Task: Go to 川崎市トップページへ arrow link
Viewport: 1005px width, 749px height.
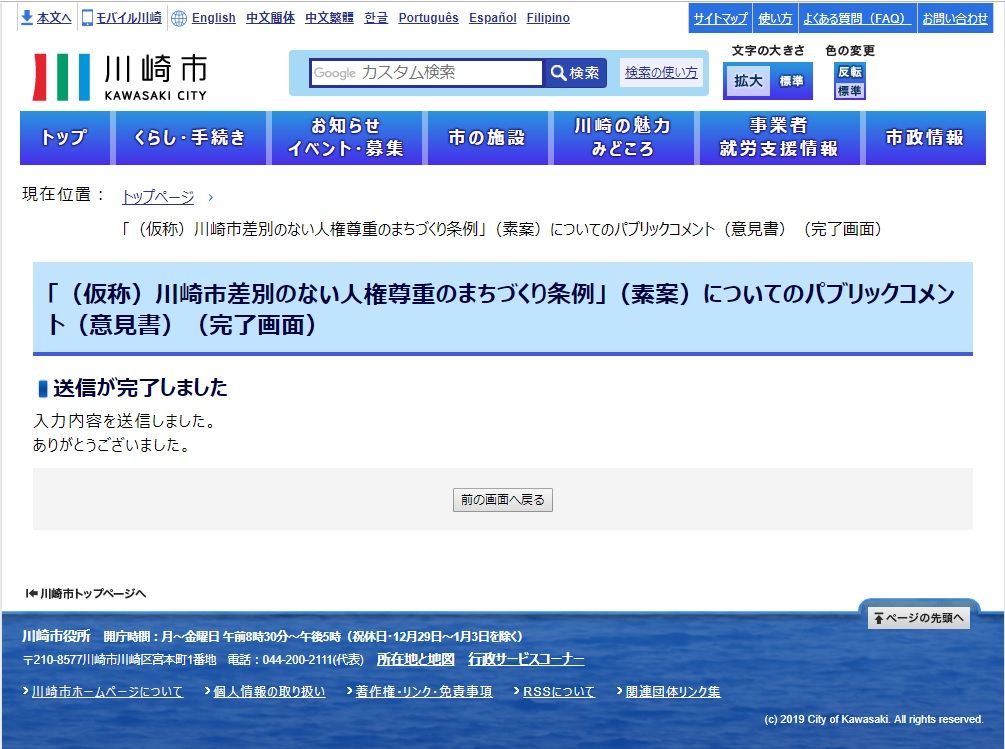Action: (87, 593)
